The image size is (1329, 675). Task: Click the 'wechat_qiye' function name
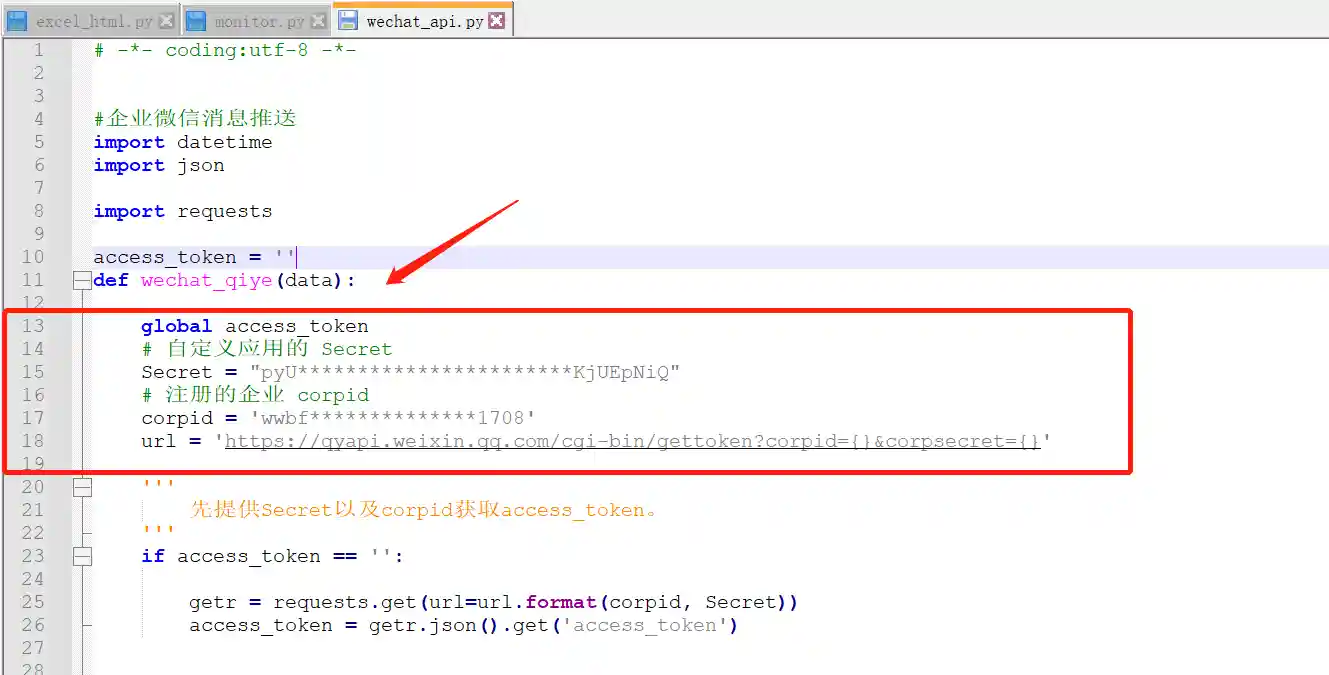[x=207, y=280]
